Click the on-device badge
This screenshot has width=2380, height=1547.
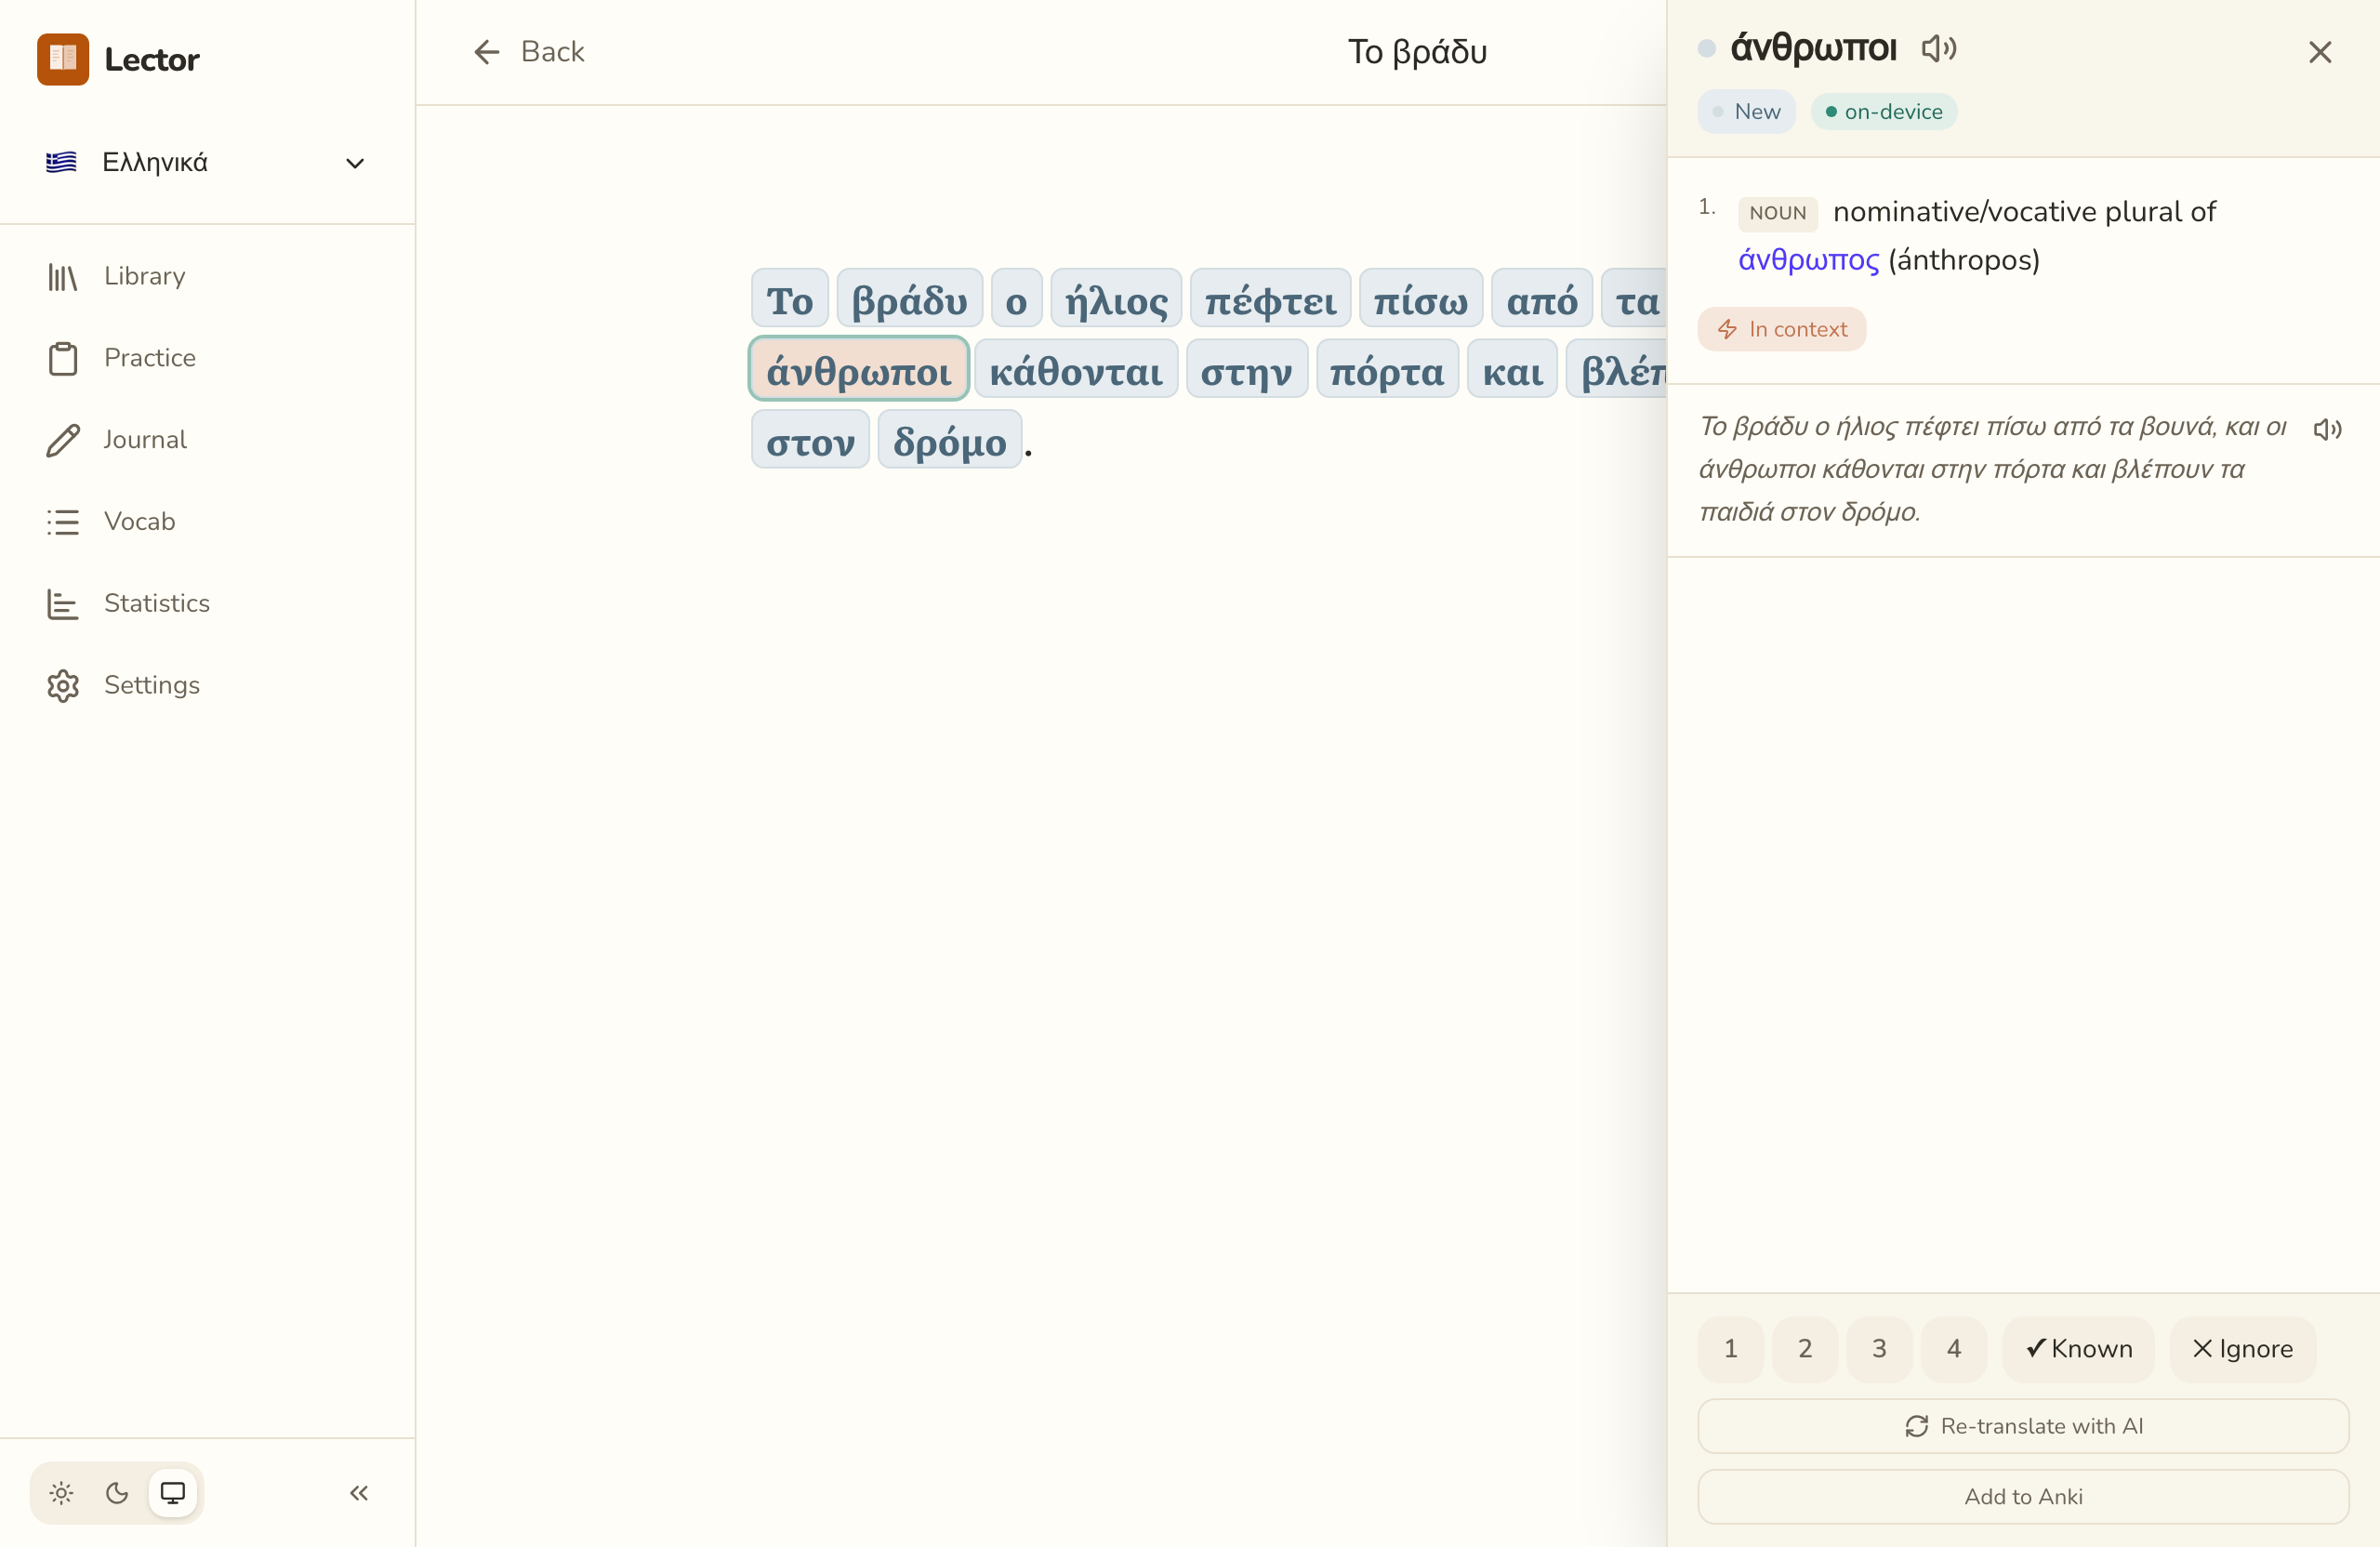(x=1884, y=112)
